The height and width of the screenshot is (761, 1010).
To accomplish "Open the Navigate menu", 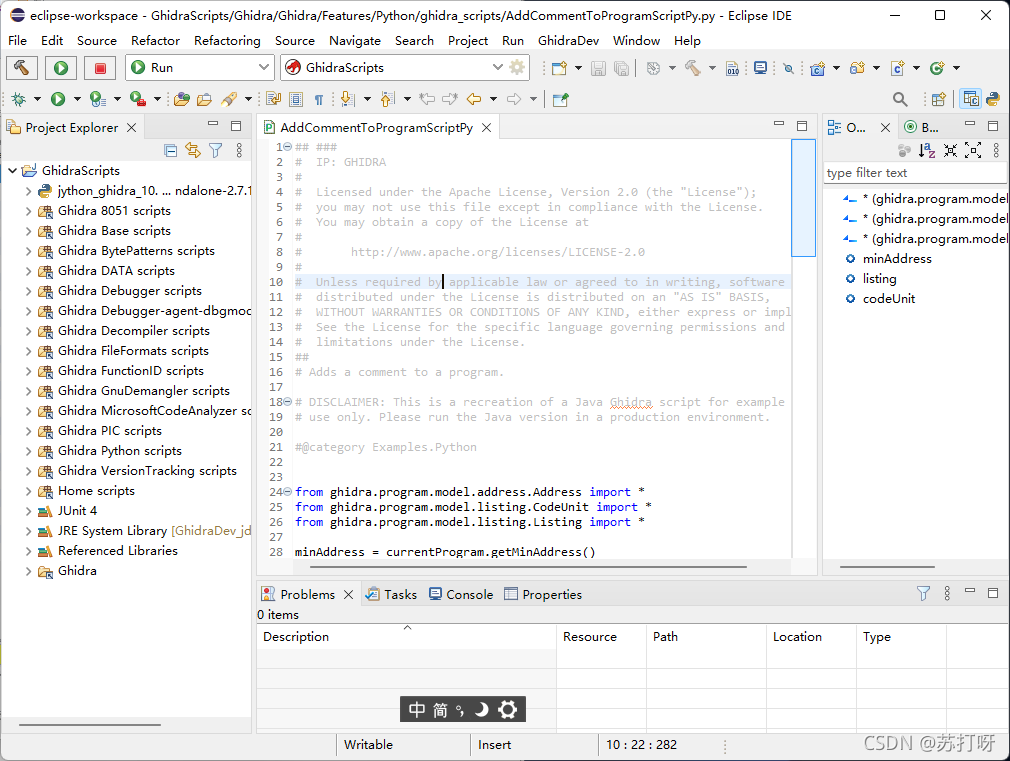I will pyautogui.click(x=355, y=41).
